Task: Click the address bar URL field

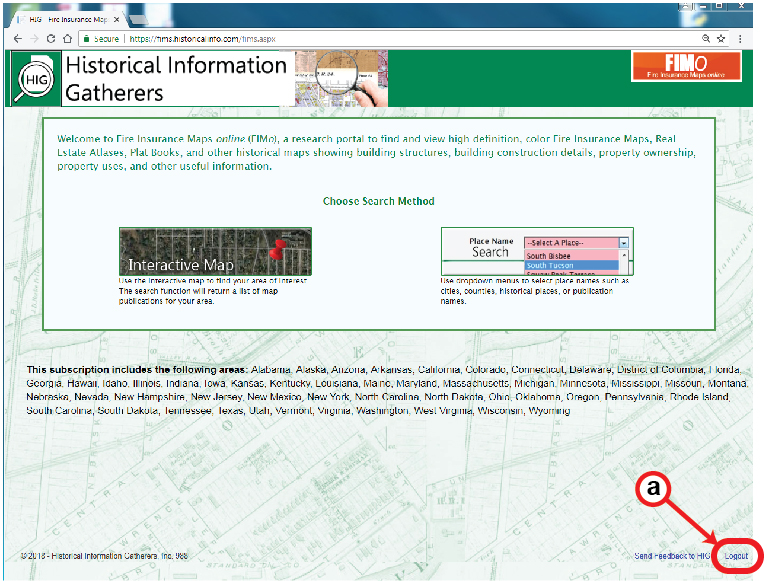Action: pyautogui.click(x=400, y=38)
